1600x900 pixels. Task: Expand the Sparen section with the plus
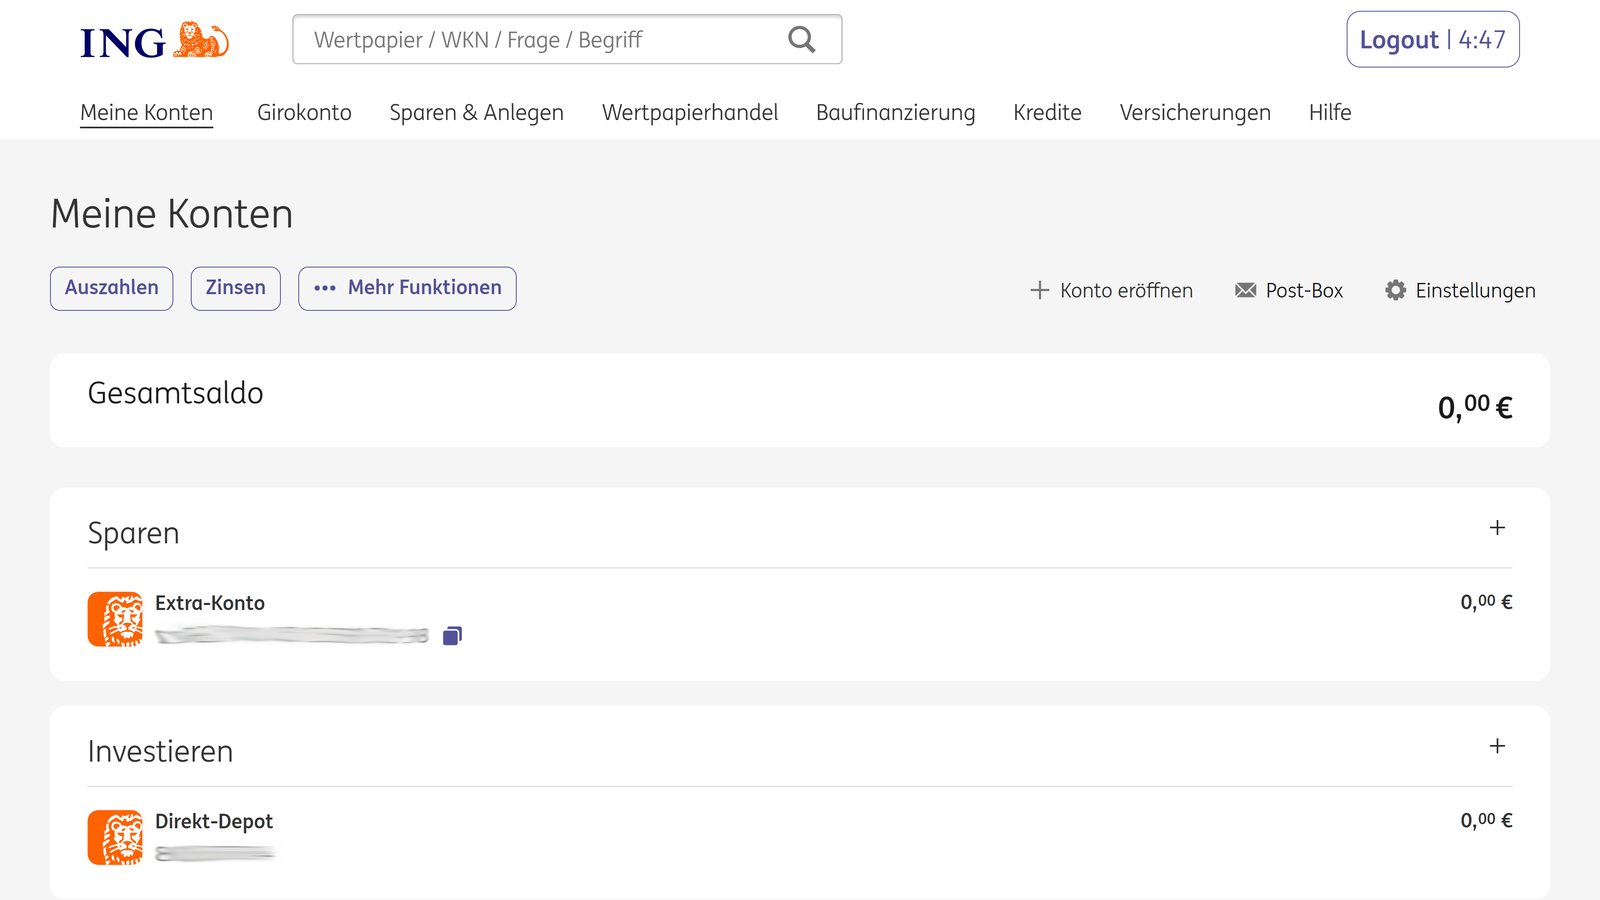coord(1497,530)
